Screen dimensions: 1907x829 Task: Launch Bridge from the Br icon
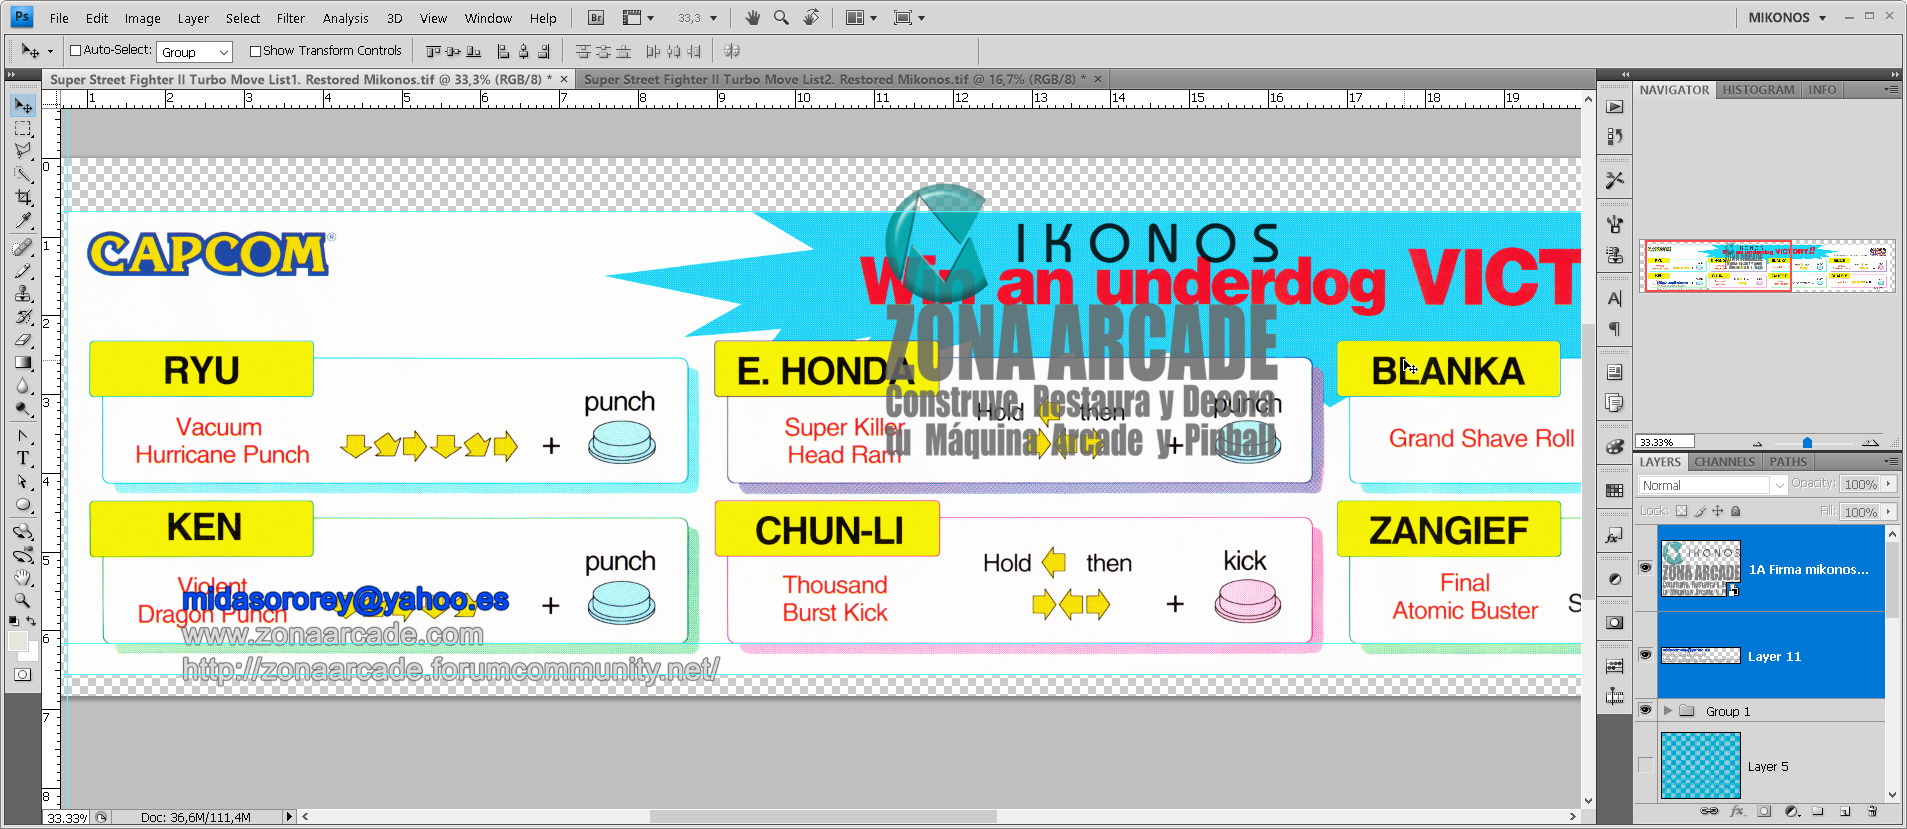point(596,18)
